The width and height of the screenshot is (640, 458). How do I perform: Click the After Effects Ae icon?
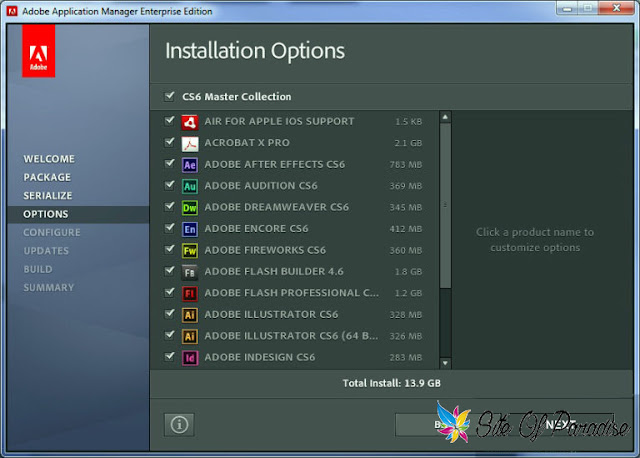click(190, 165)
